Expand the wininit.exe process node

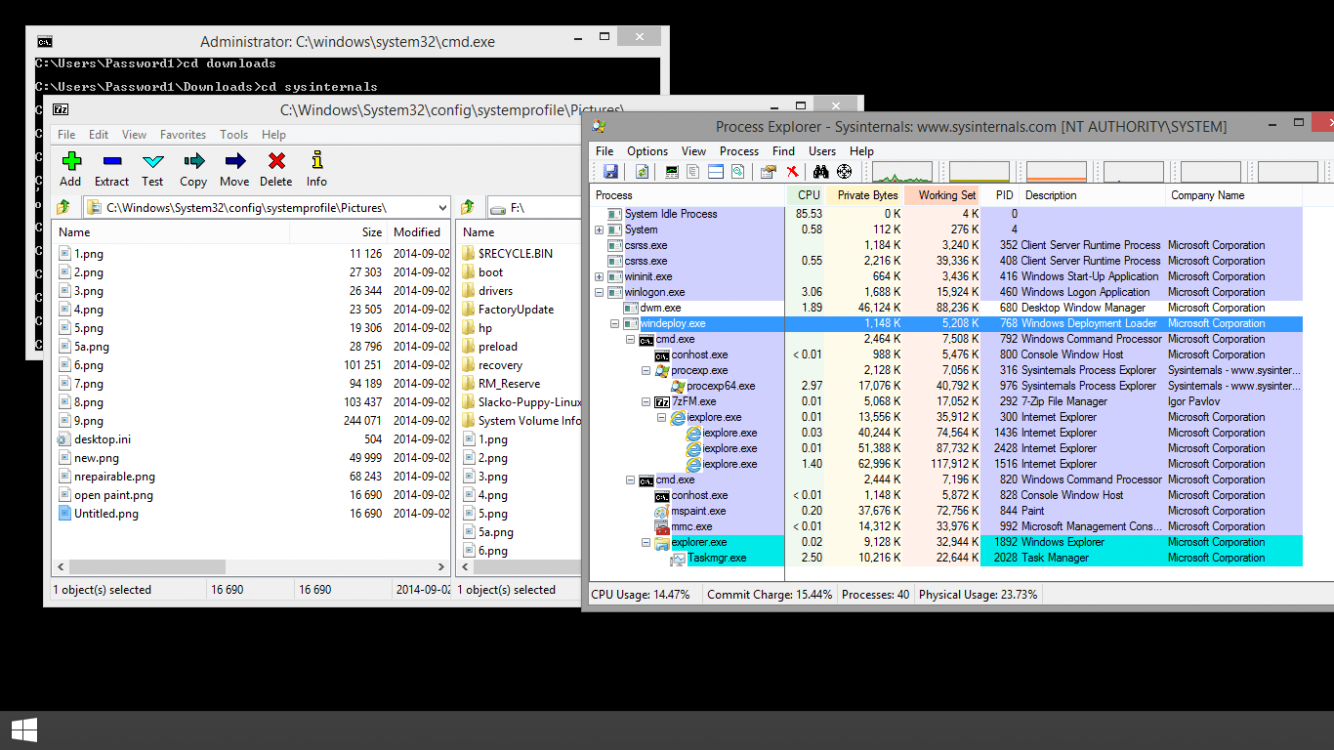click(x=599, y=276)
